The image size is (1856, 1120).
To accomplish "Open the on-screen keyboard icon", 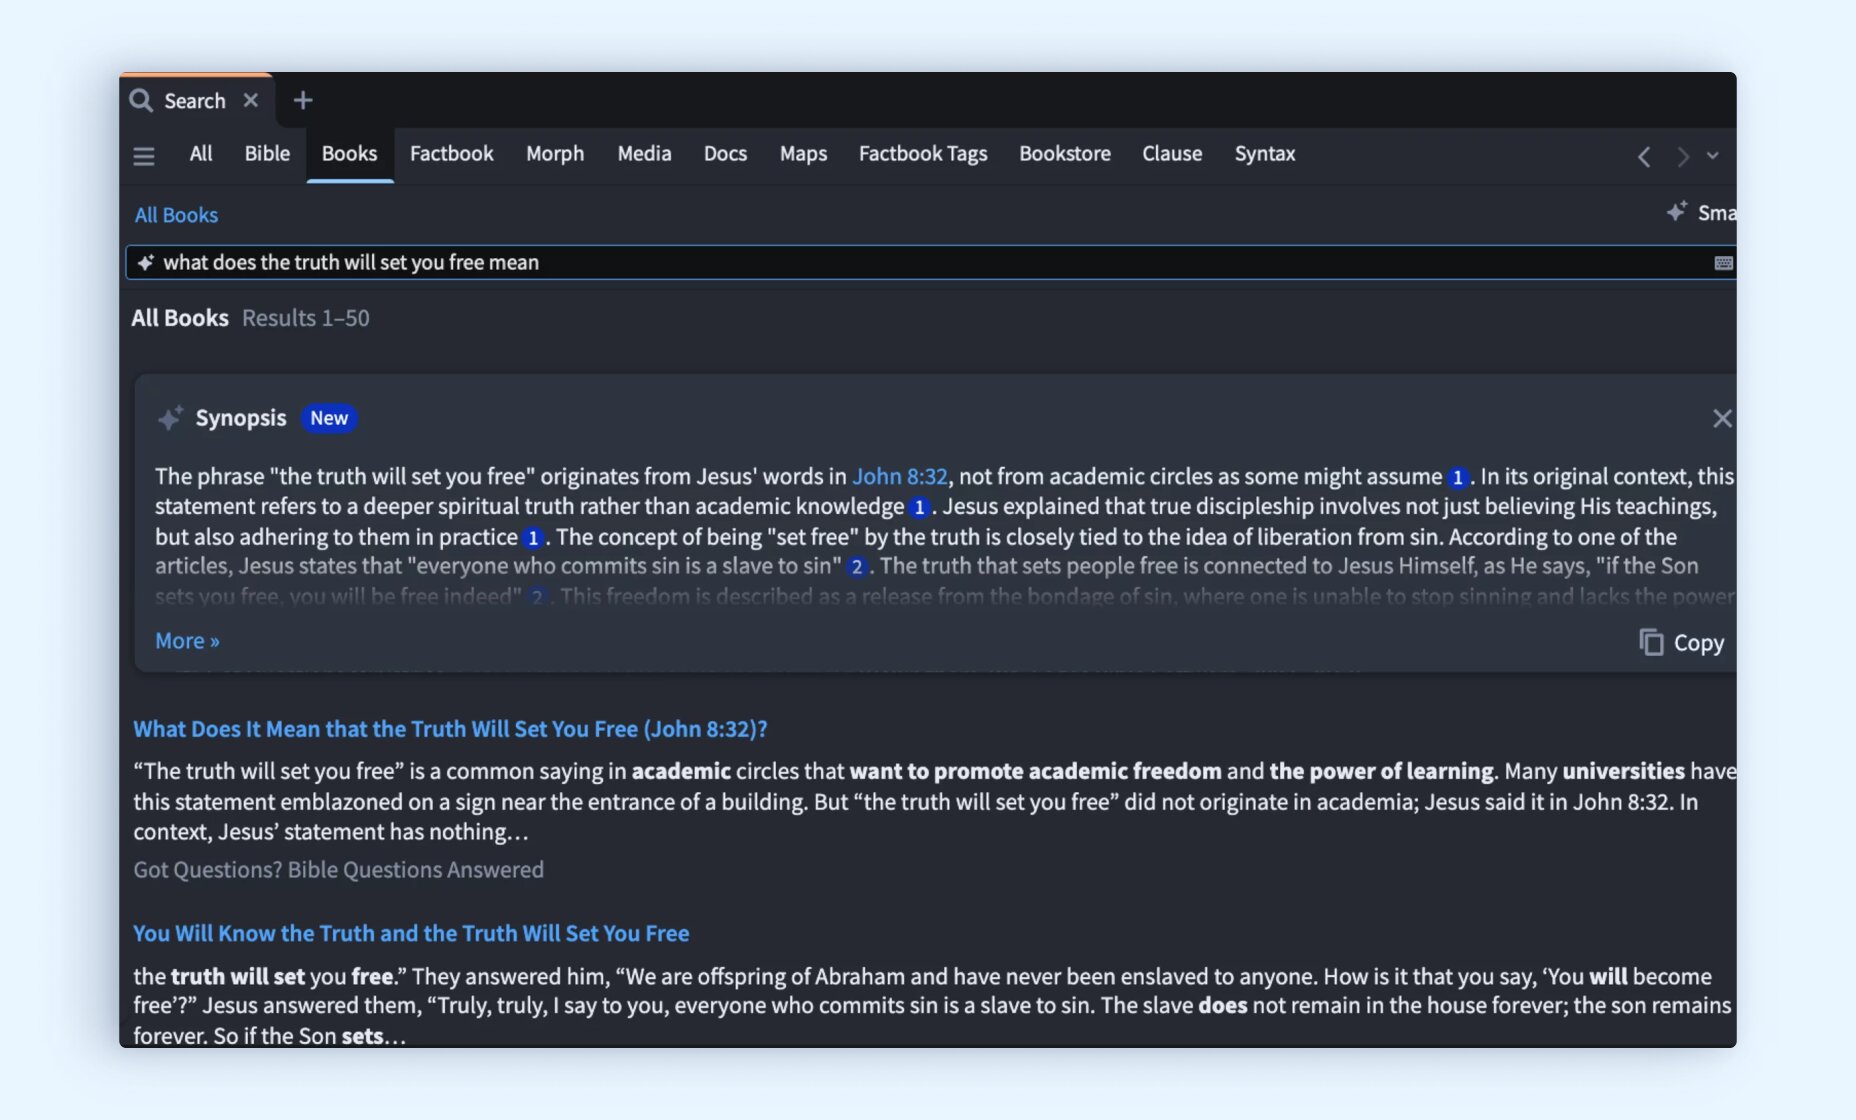I will click(x=1724, y=263).
